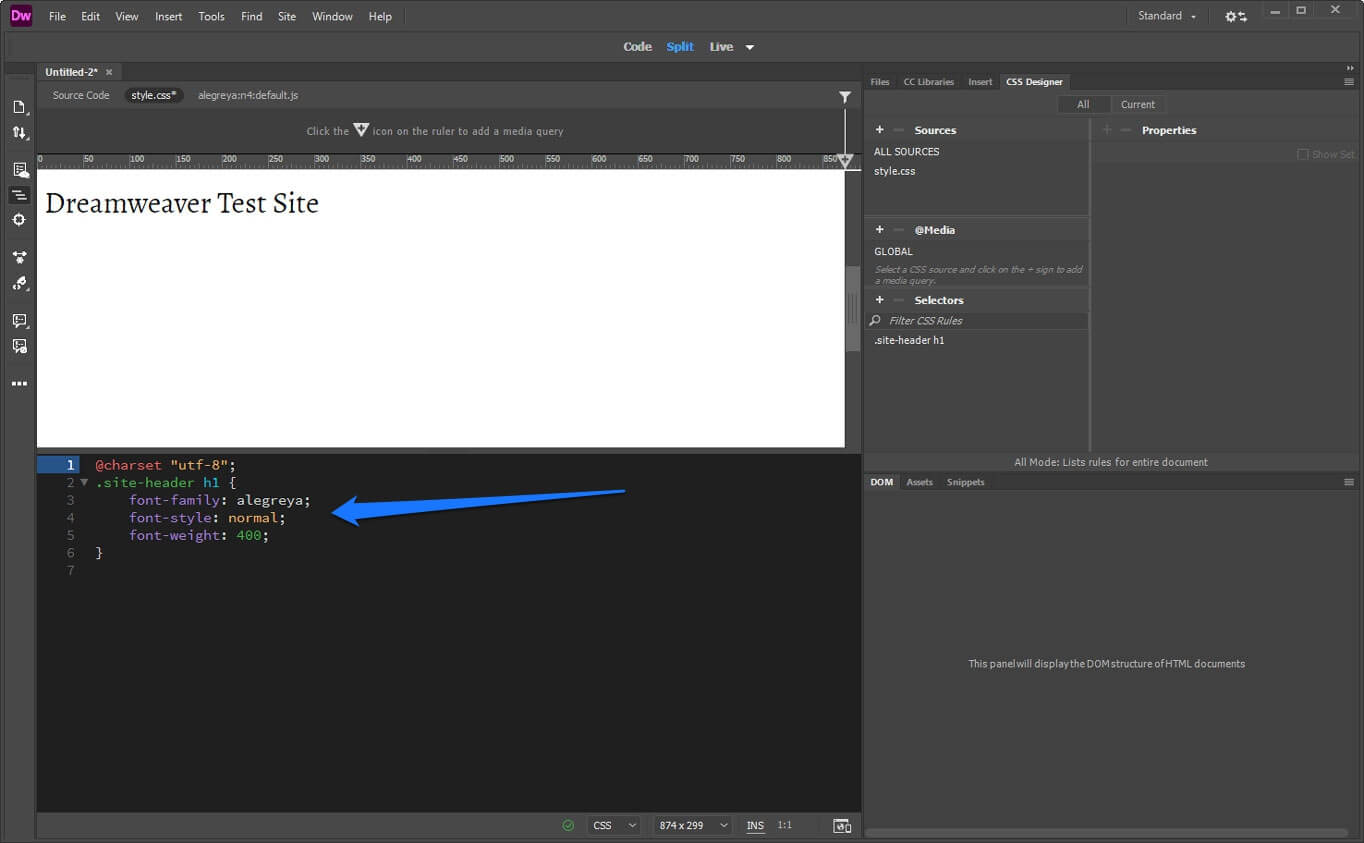Screen dimensions: 1364x843
Task: Switch to the Snippets tab
Action: tap(965, 482)
